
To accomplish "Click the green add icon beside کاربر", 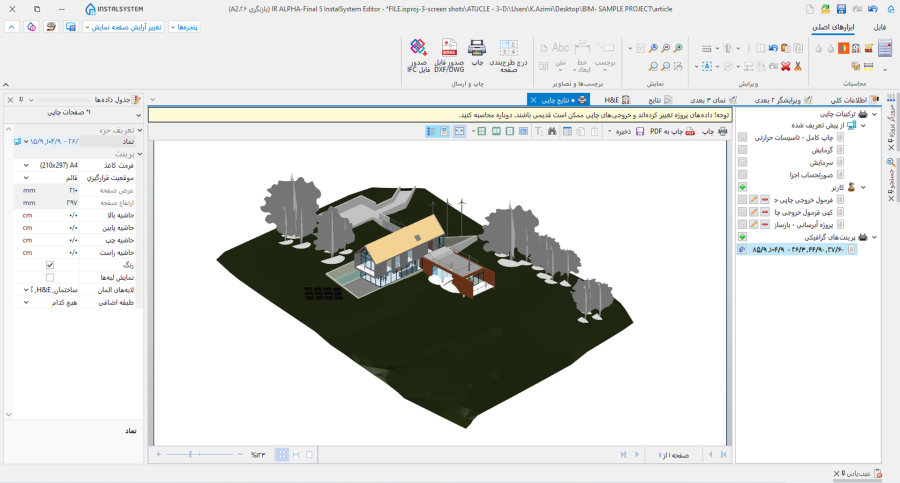I will pyautogui.click(x=742, y=187).
